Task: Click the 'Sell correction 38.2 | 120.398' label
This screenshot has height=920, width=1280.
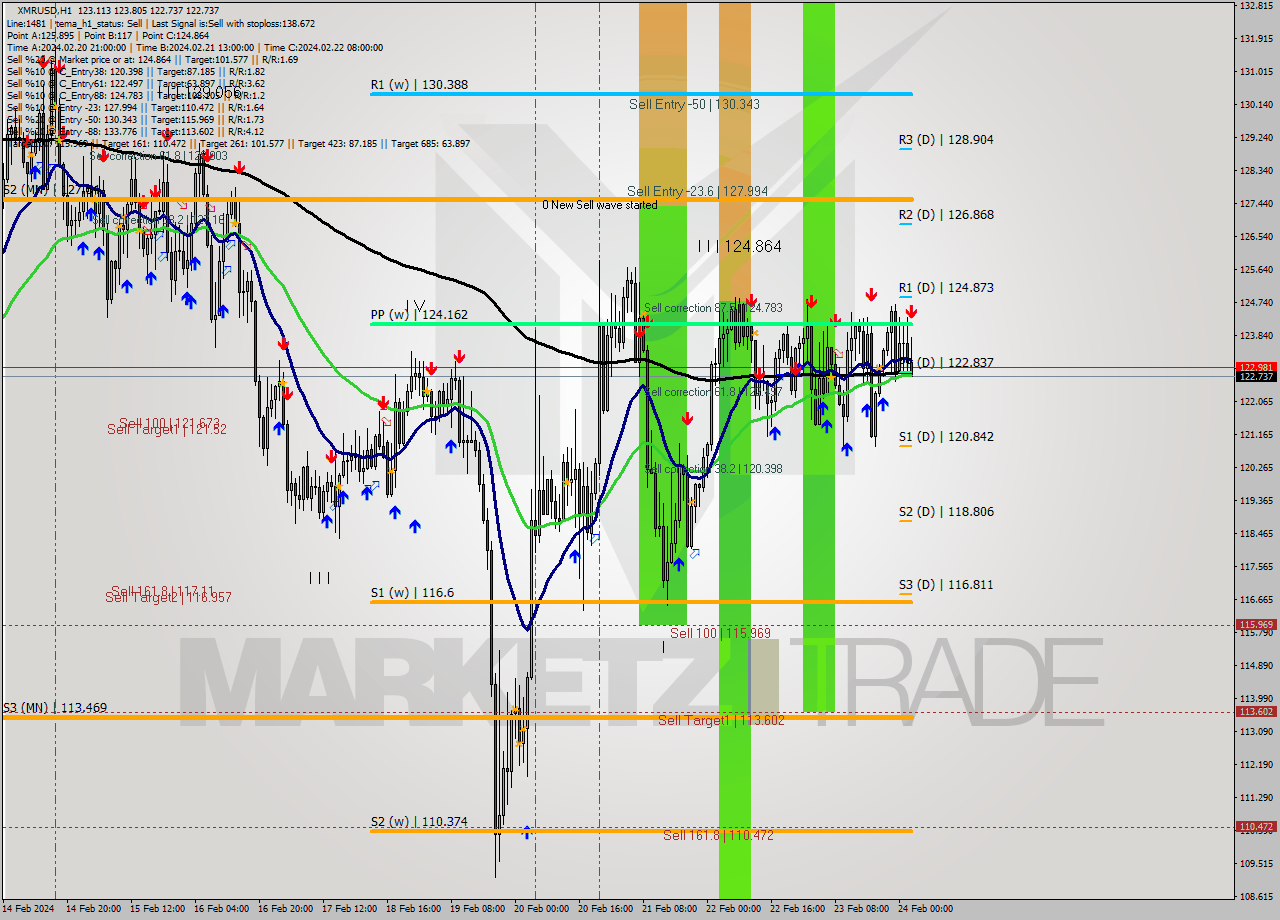Action: 714,468
